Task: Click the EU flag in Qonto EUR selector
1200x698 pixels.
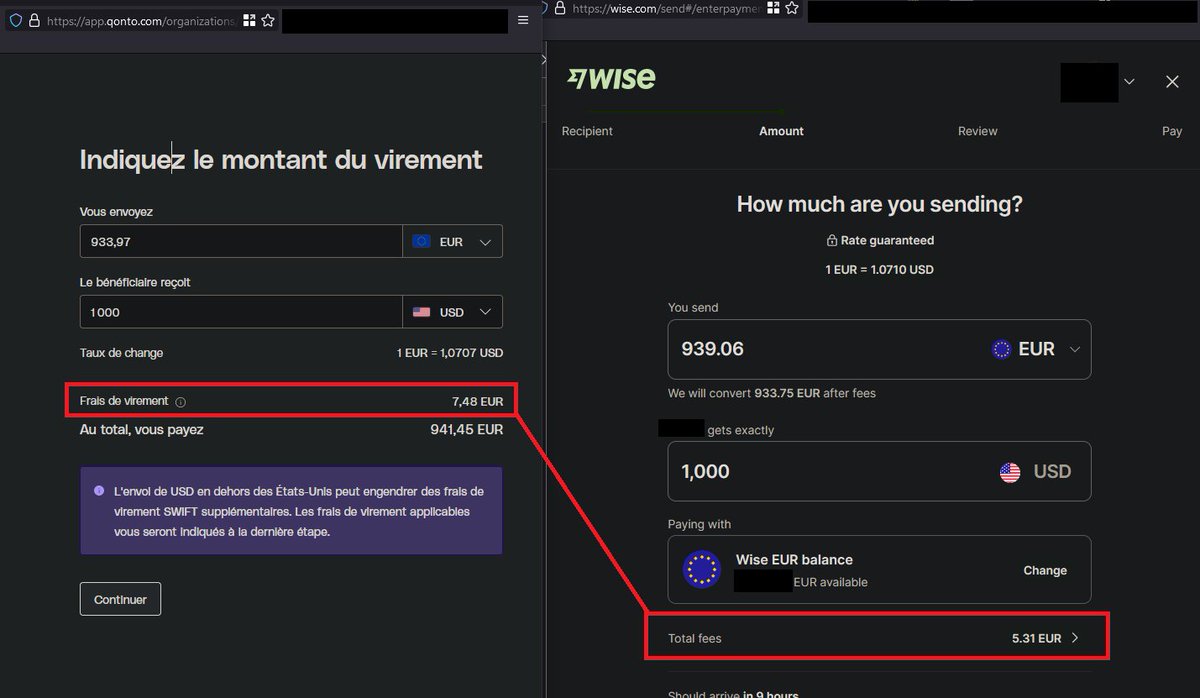Action: tap(421, 242)
